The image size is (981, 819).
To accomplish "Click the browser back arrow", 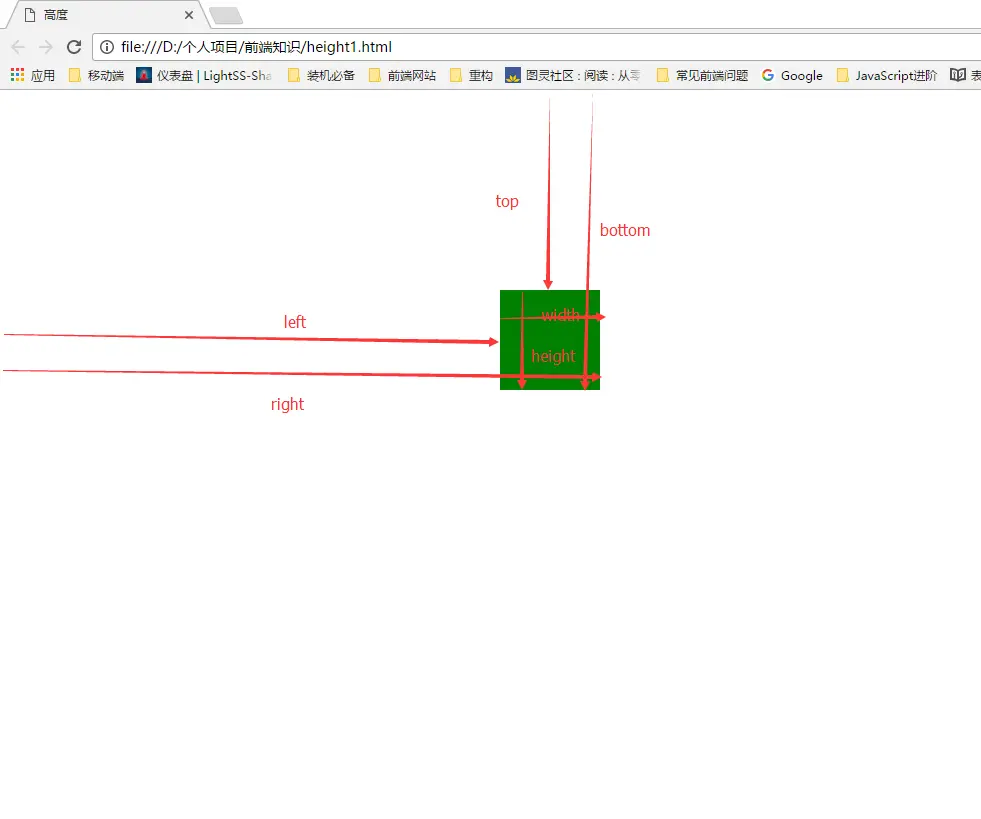I will point(18,47).
